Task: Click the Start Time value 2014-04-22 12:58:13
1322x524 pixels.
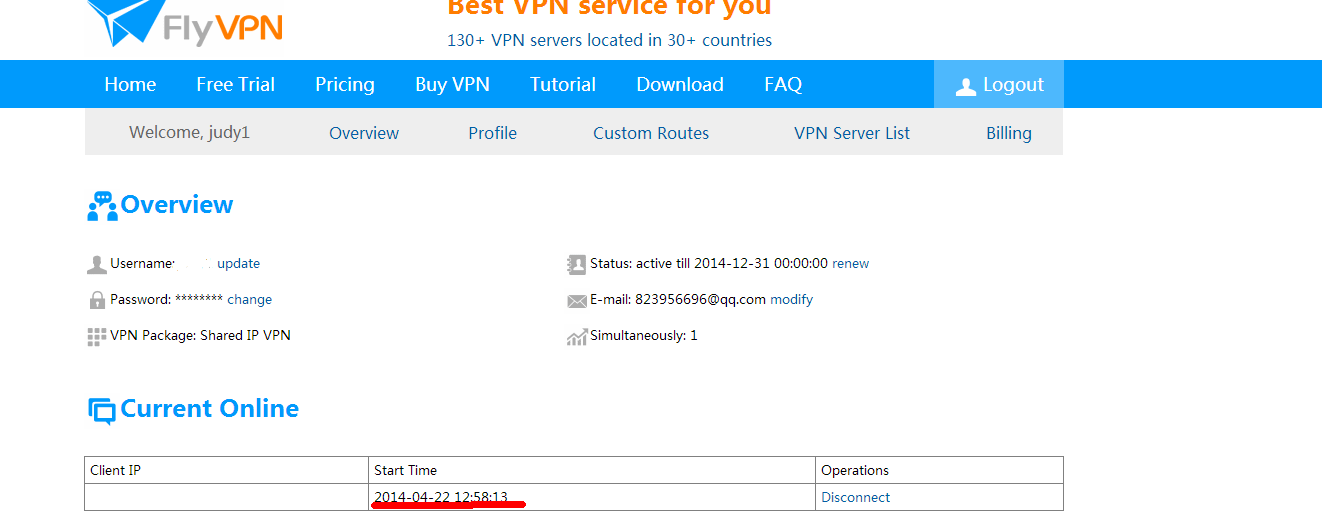Action: [441, 497]
